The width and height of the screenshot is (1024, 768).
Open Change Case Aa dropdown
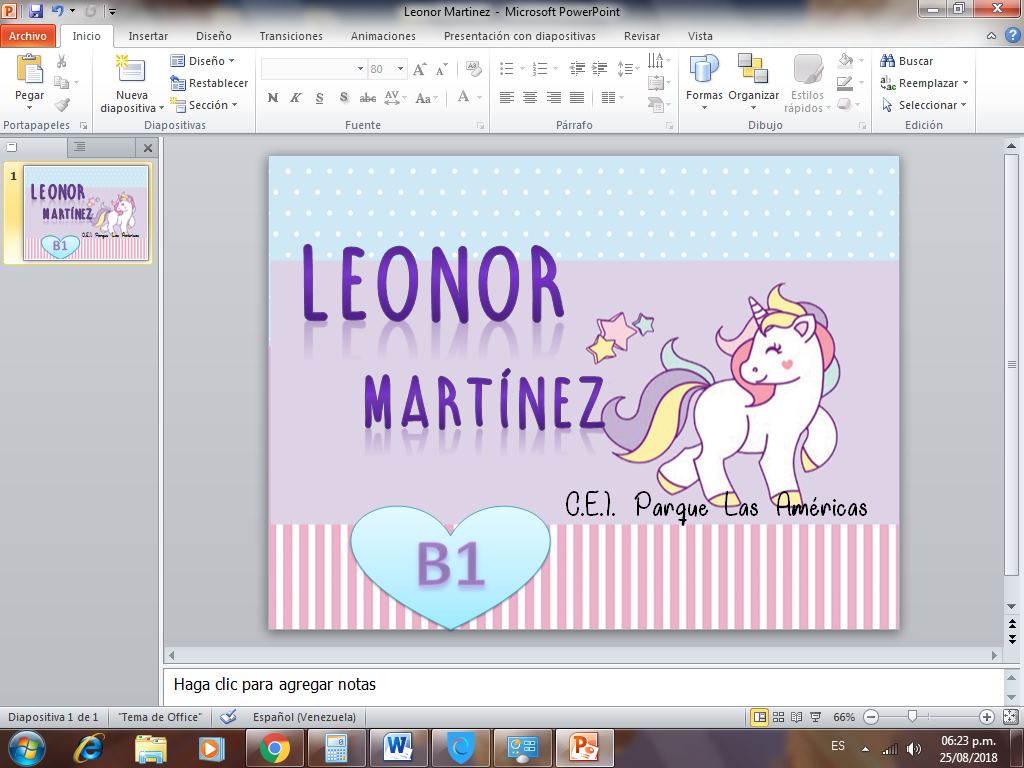[x=426, y=98]
